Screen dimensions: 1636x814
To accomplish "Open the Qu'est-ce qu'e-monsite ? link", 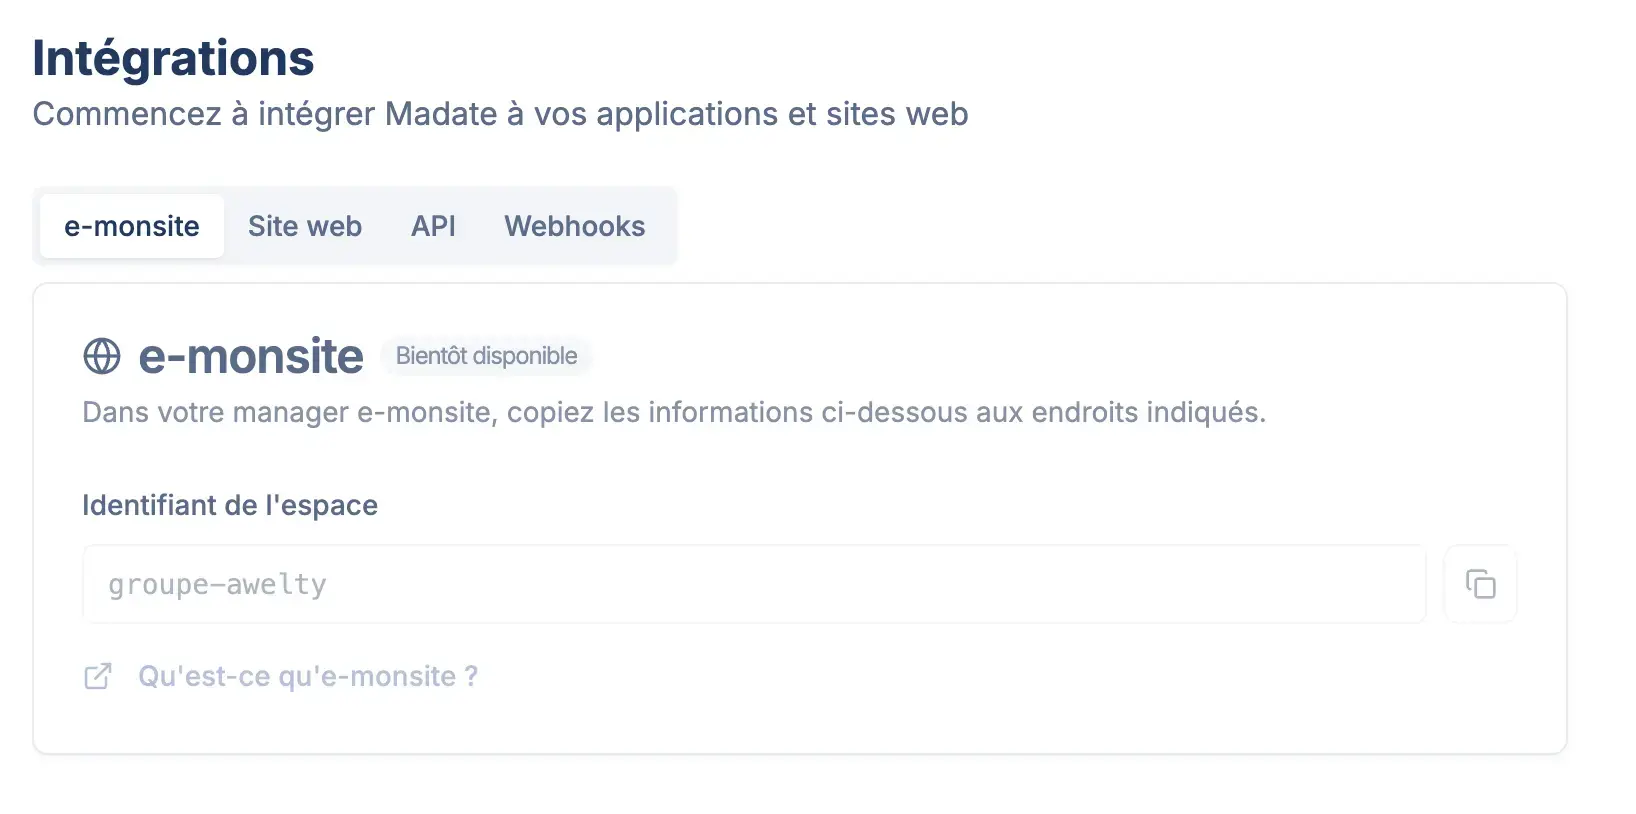I will (308, 677).
